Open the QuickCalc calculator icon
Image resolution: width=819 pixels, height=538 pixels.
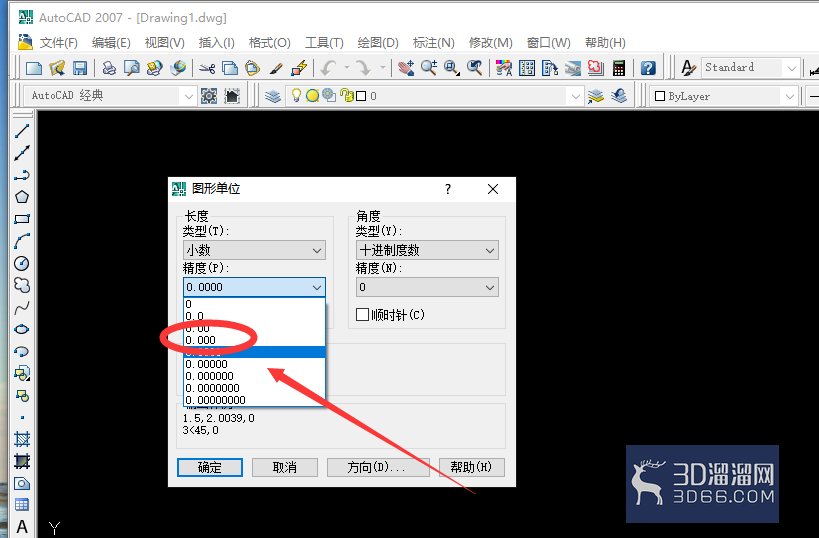(x=618, y=68)
